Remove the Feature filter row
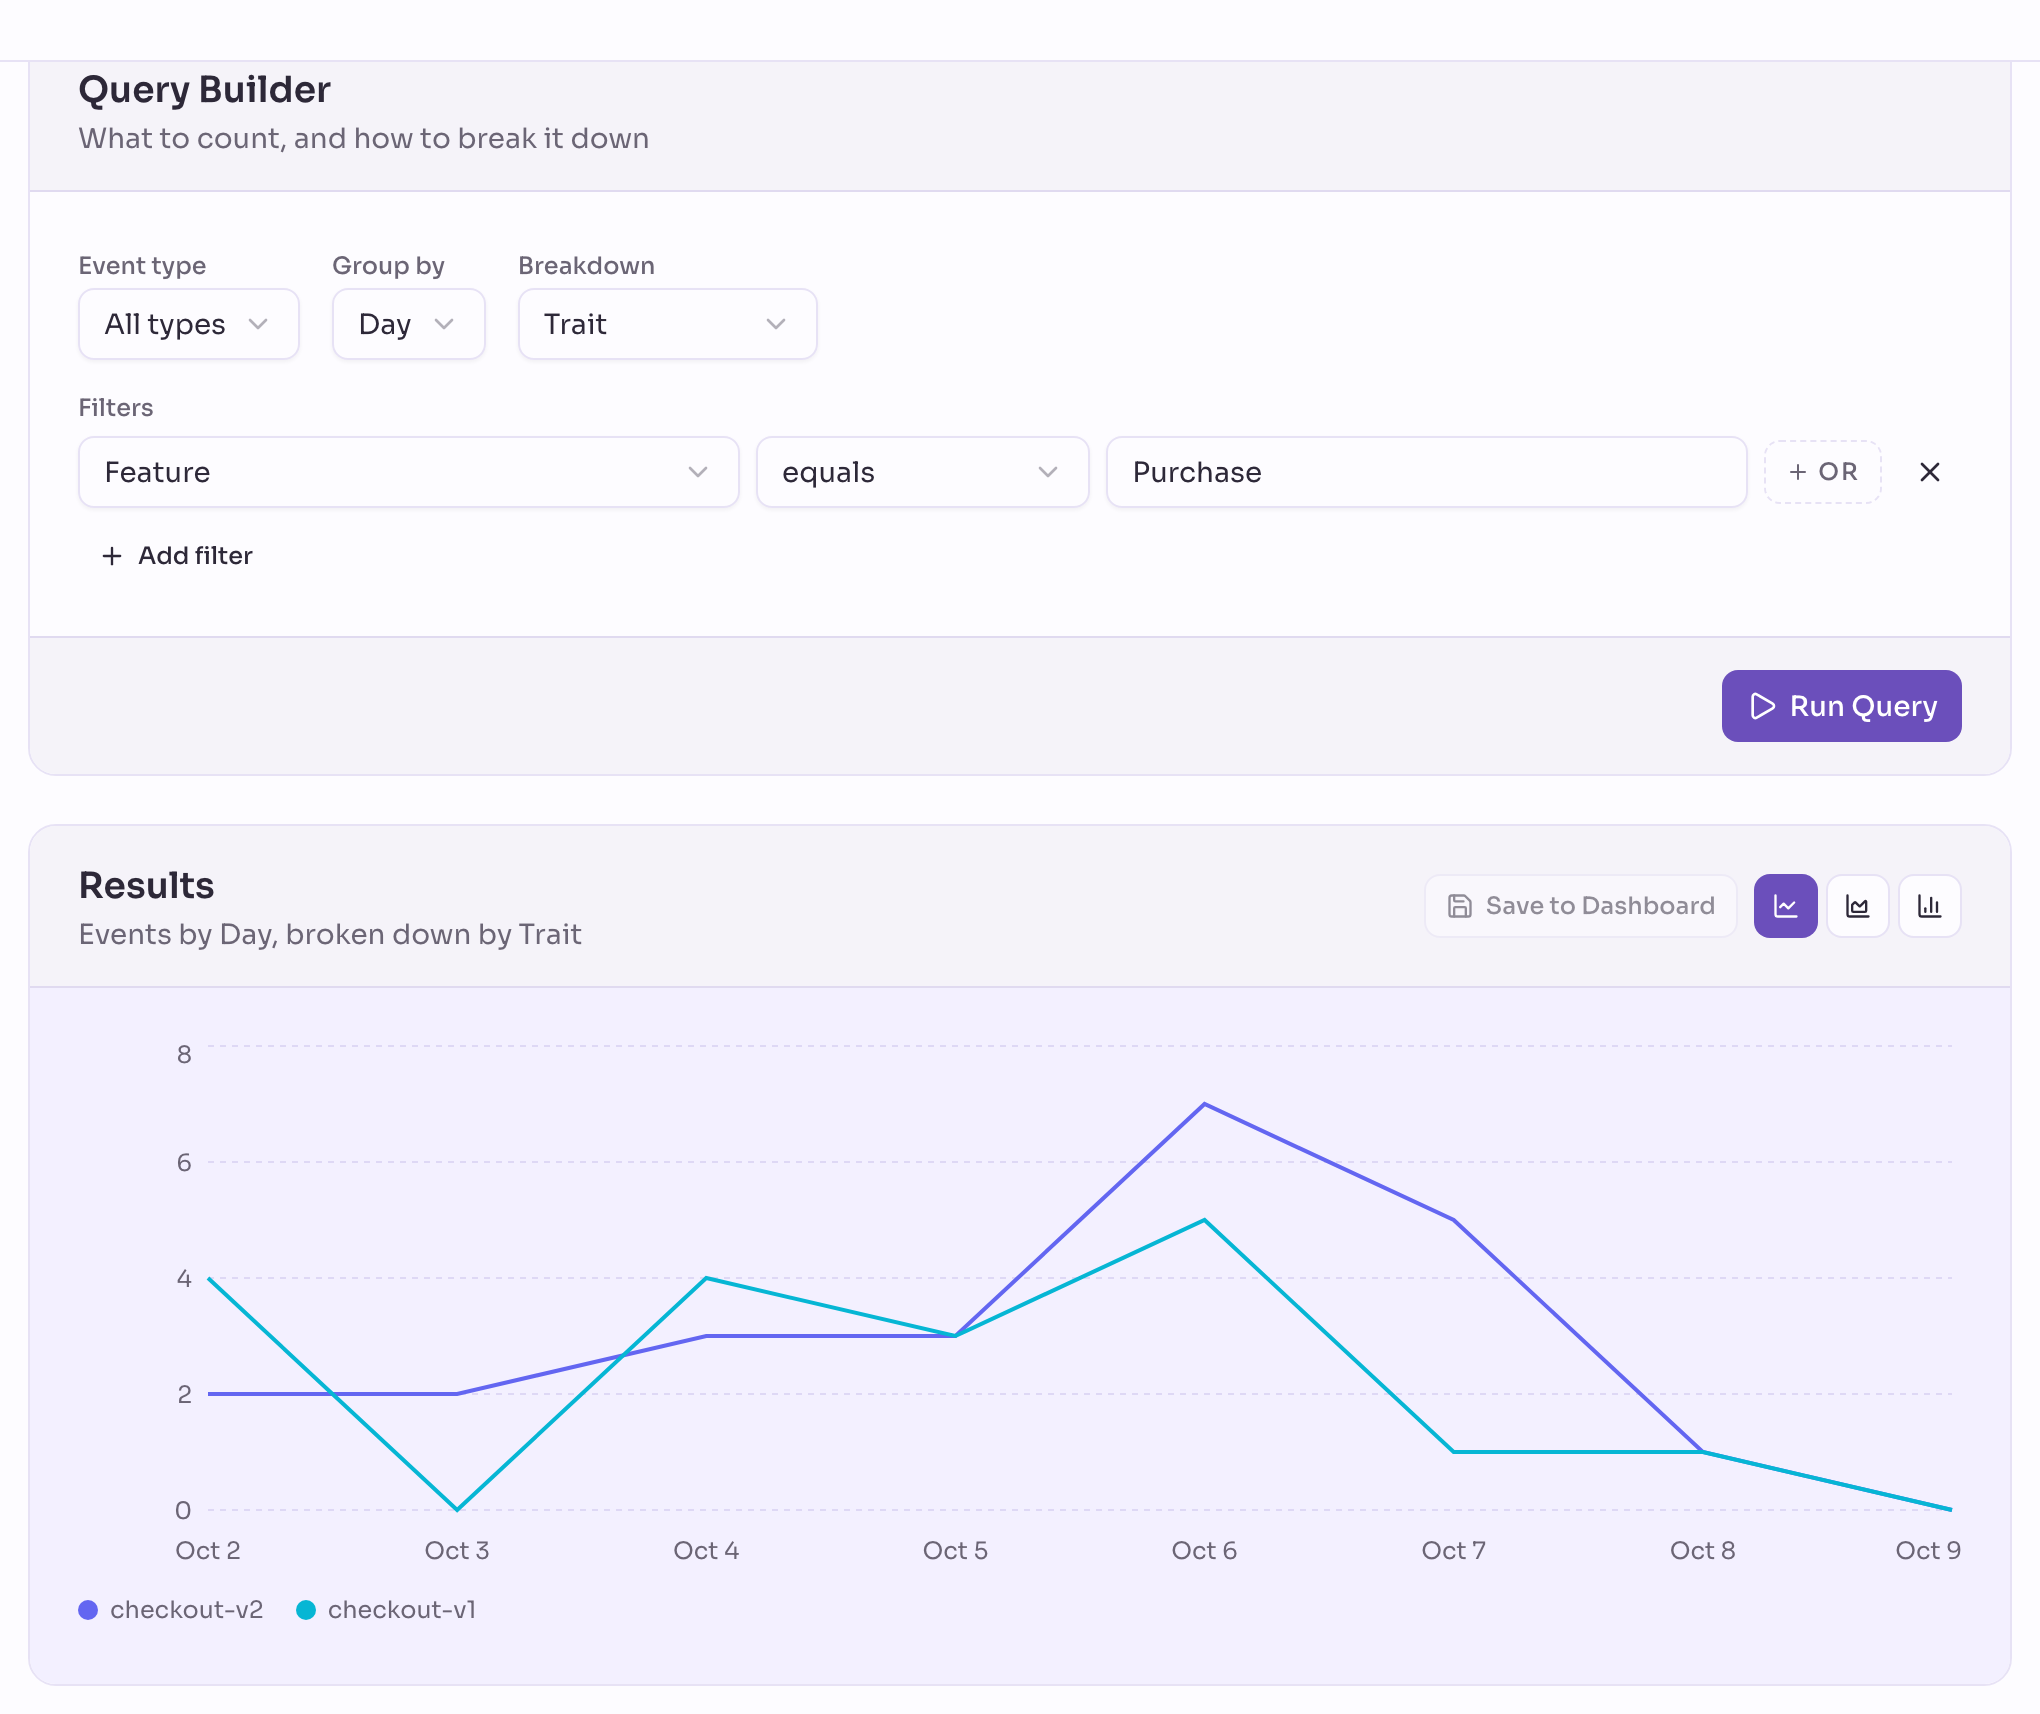 click(1929, 472)
